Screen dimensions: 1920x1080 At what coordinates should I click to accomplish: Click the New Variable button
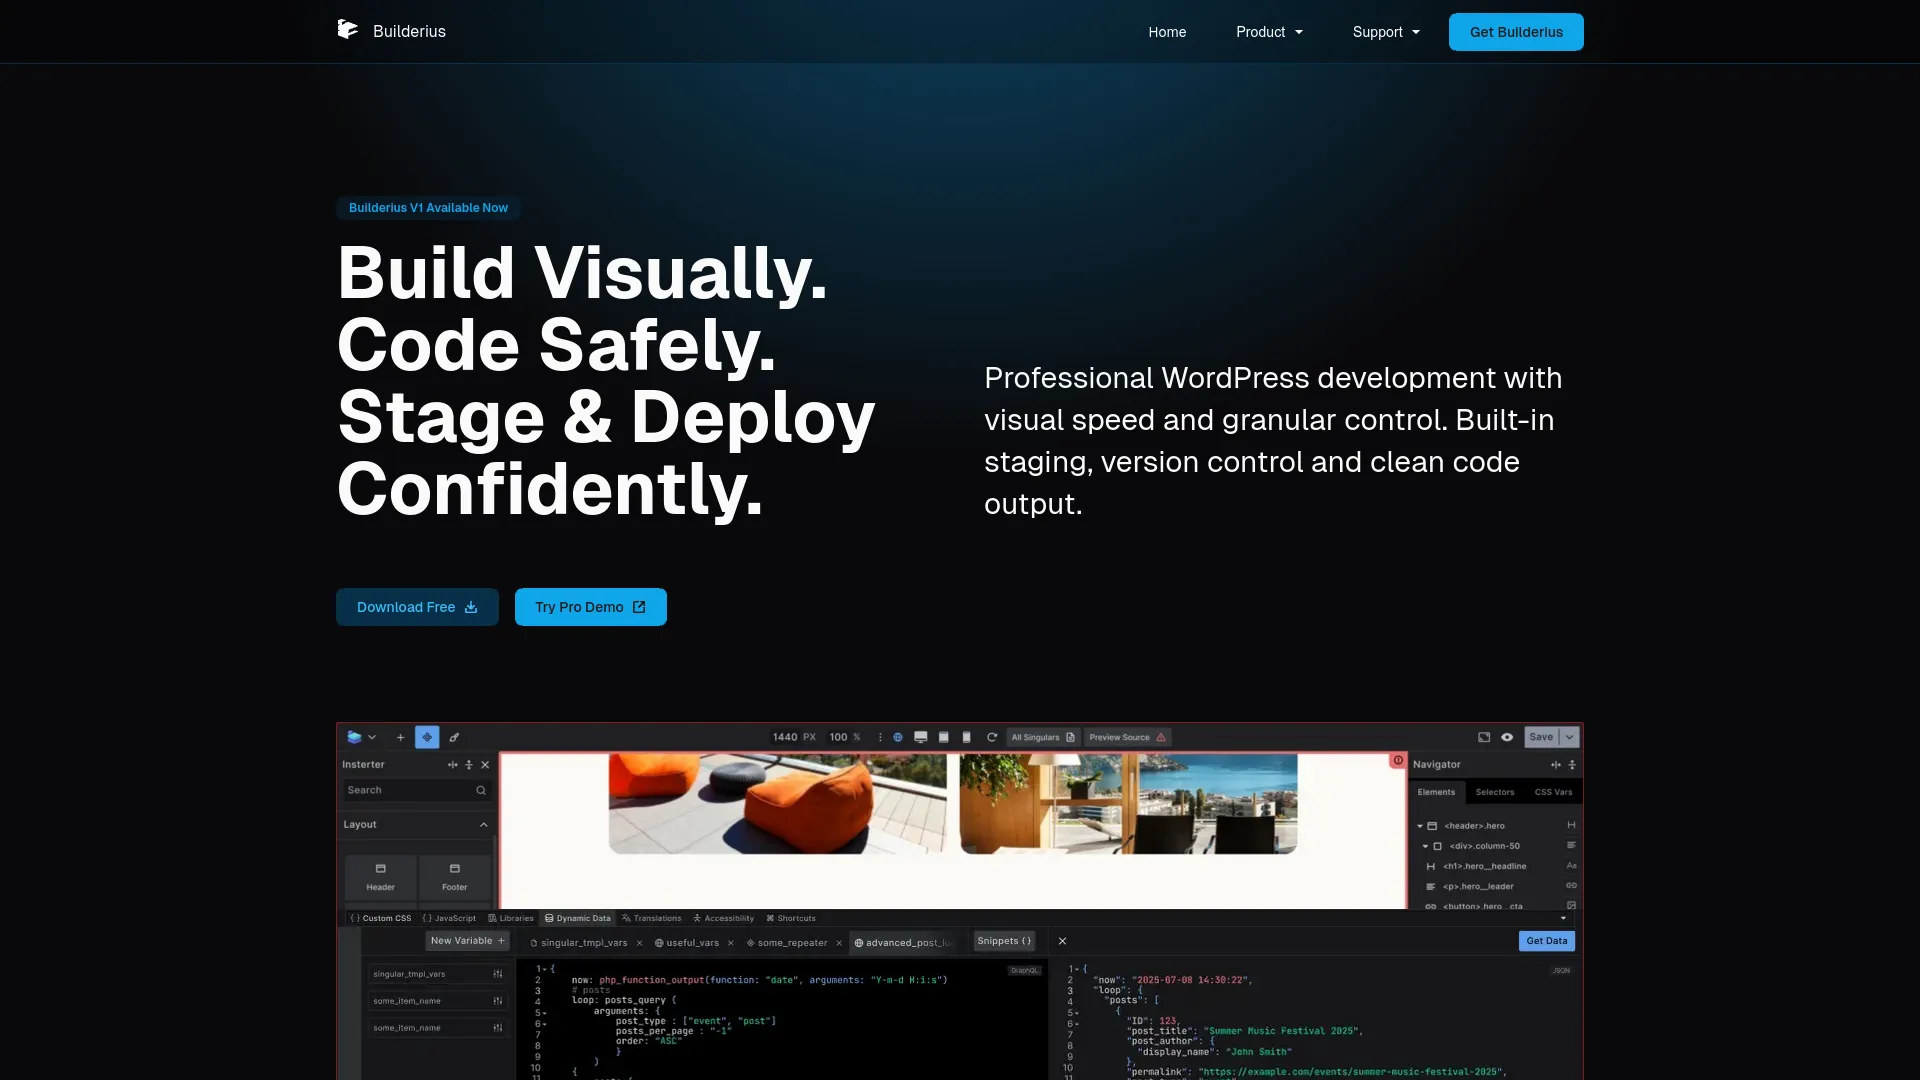coord(468,941)
